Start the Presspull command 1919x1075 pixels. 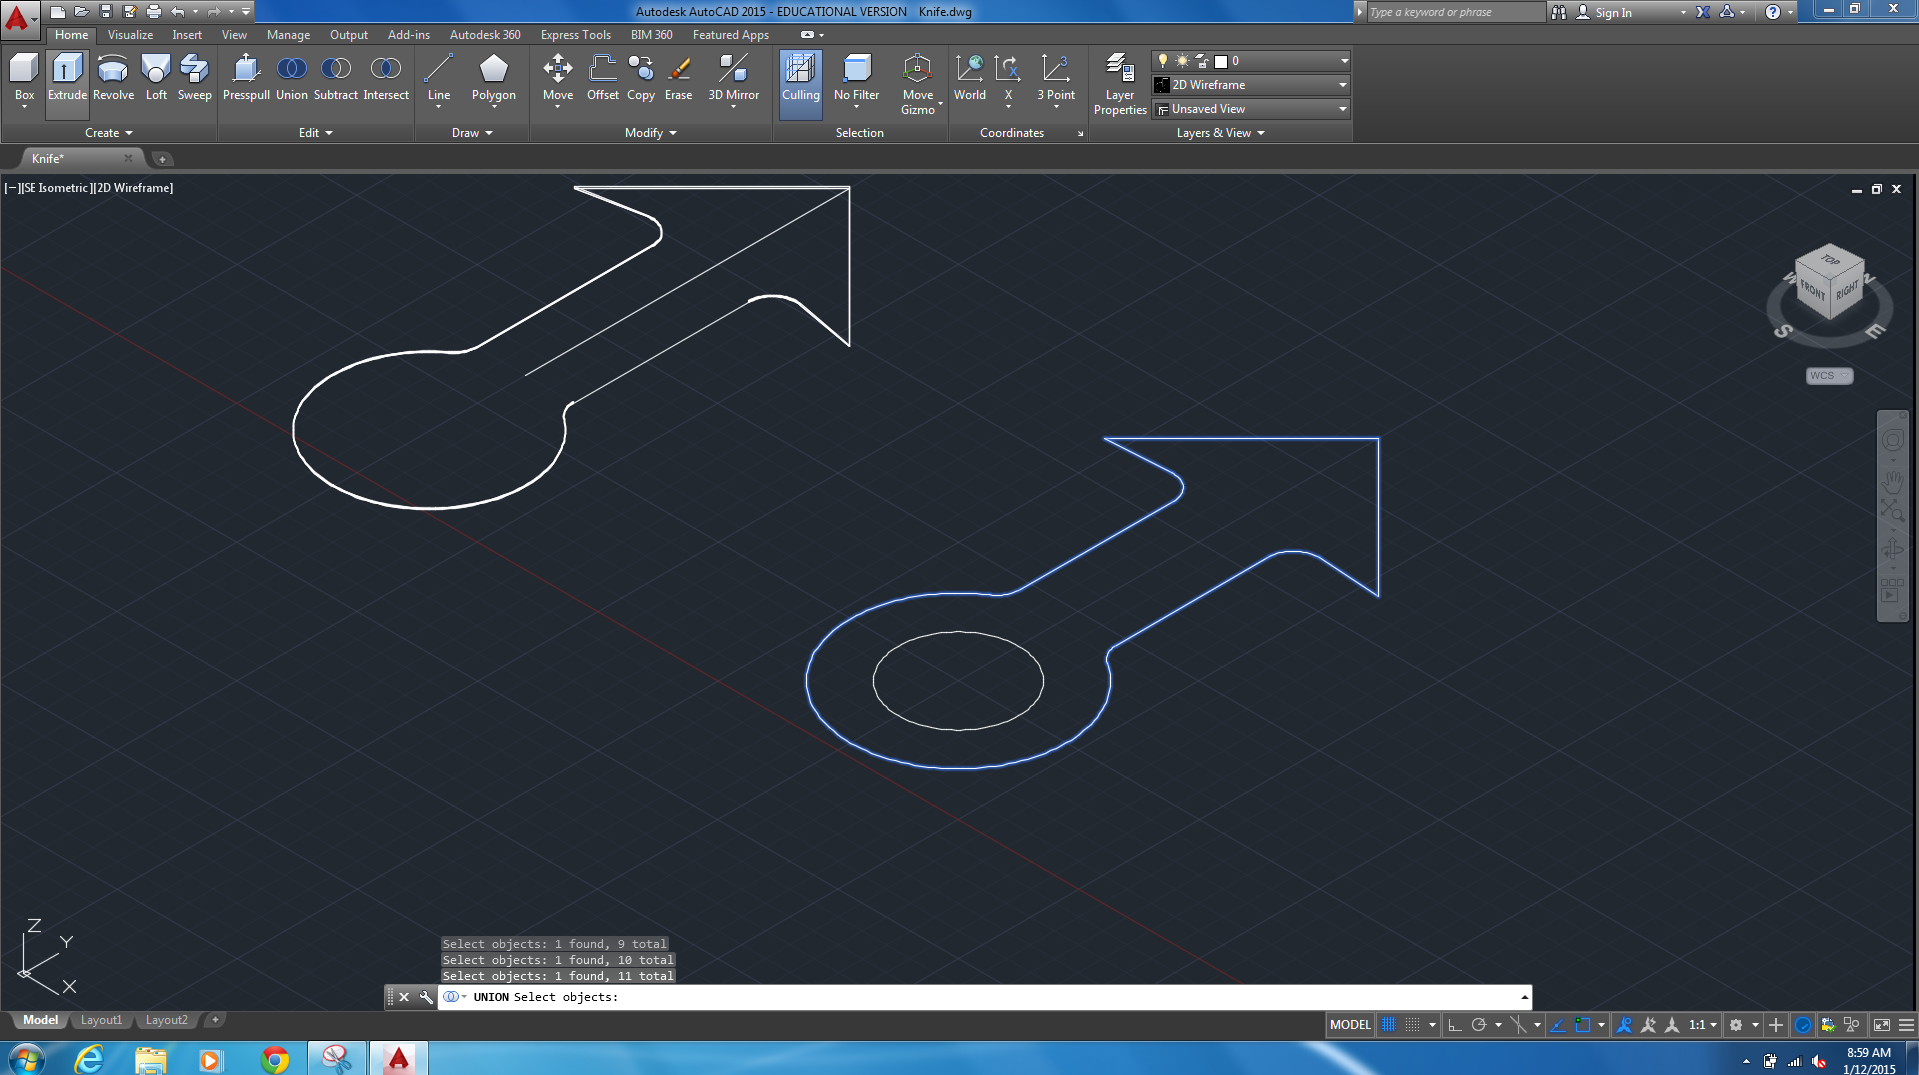[246, 78]
